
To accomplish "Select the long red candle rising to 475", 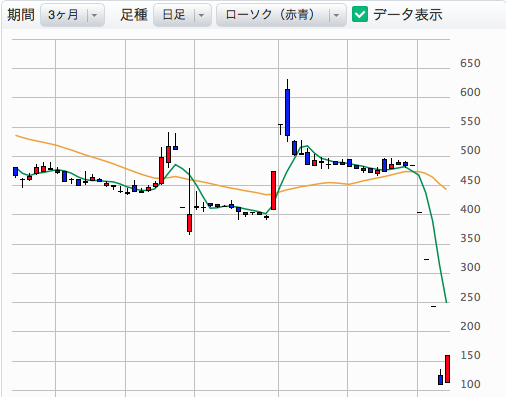I will tap(273, 190).
